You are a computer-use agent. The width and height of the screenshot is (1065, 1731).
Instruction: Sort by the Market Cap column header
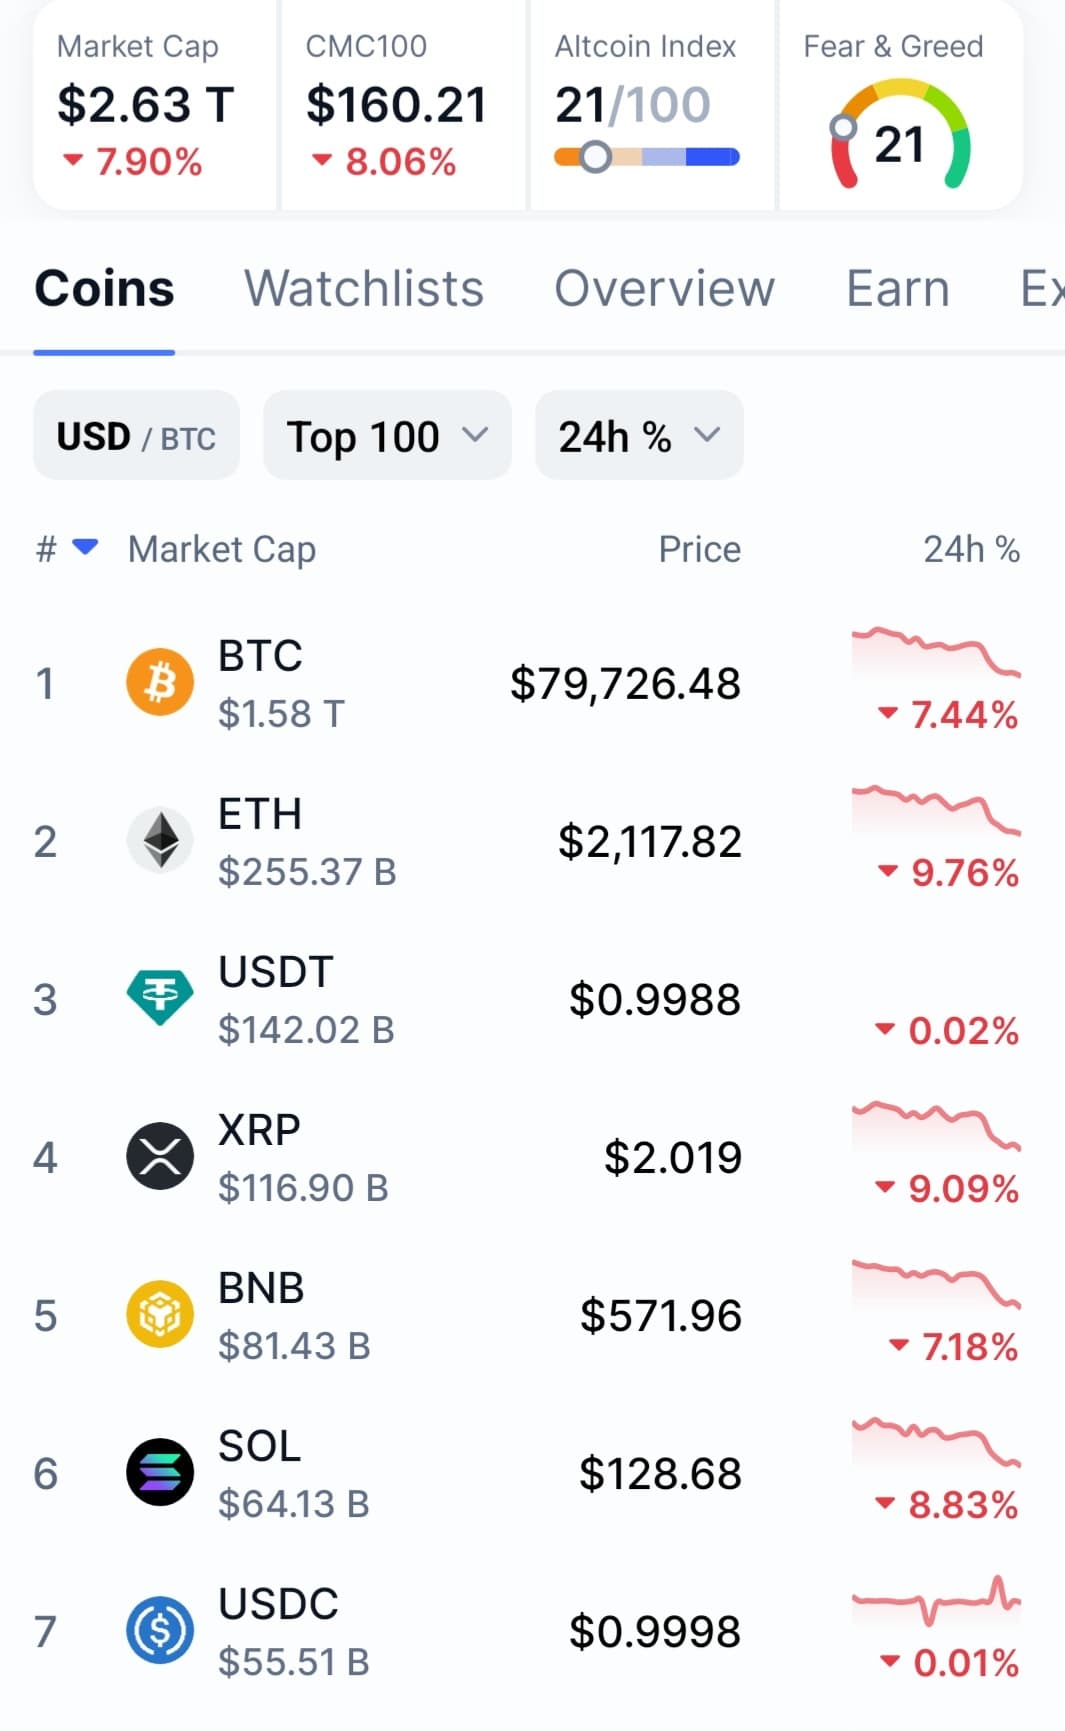click(222, 549)
